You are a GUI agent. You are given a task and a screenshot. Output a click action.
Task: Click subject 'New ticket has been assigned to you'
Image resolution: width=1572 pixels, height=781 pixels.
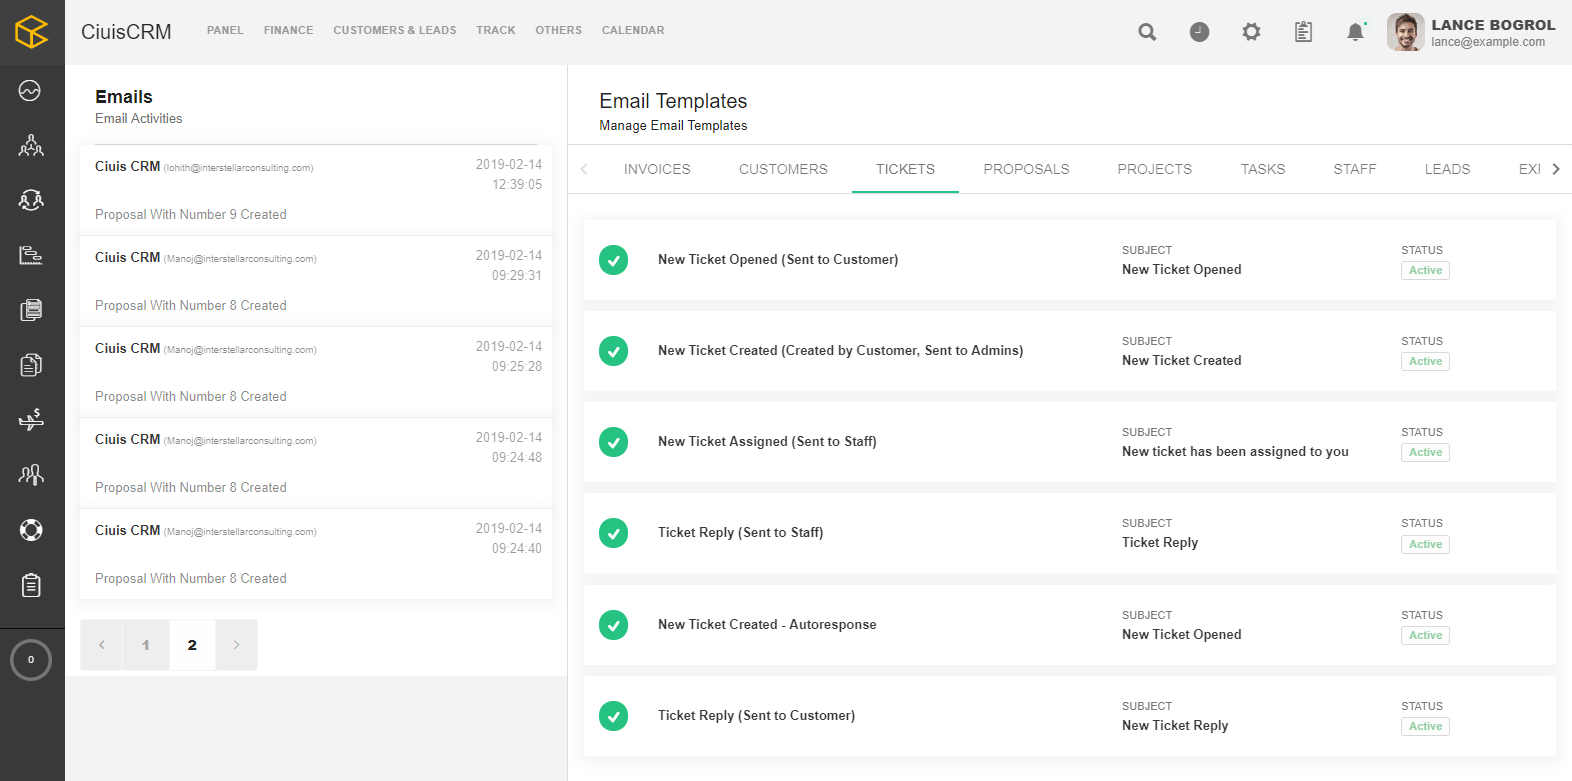coord(1235,451)
